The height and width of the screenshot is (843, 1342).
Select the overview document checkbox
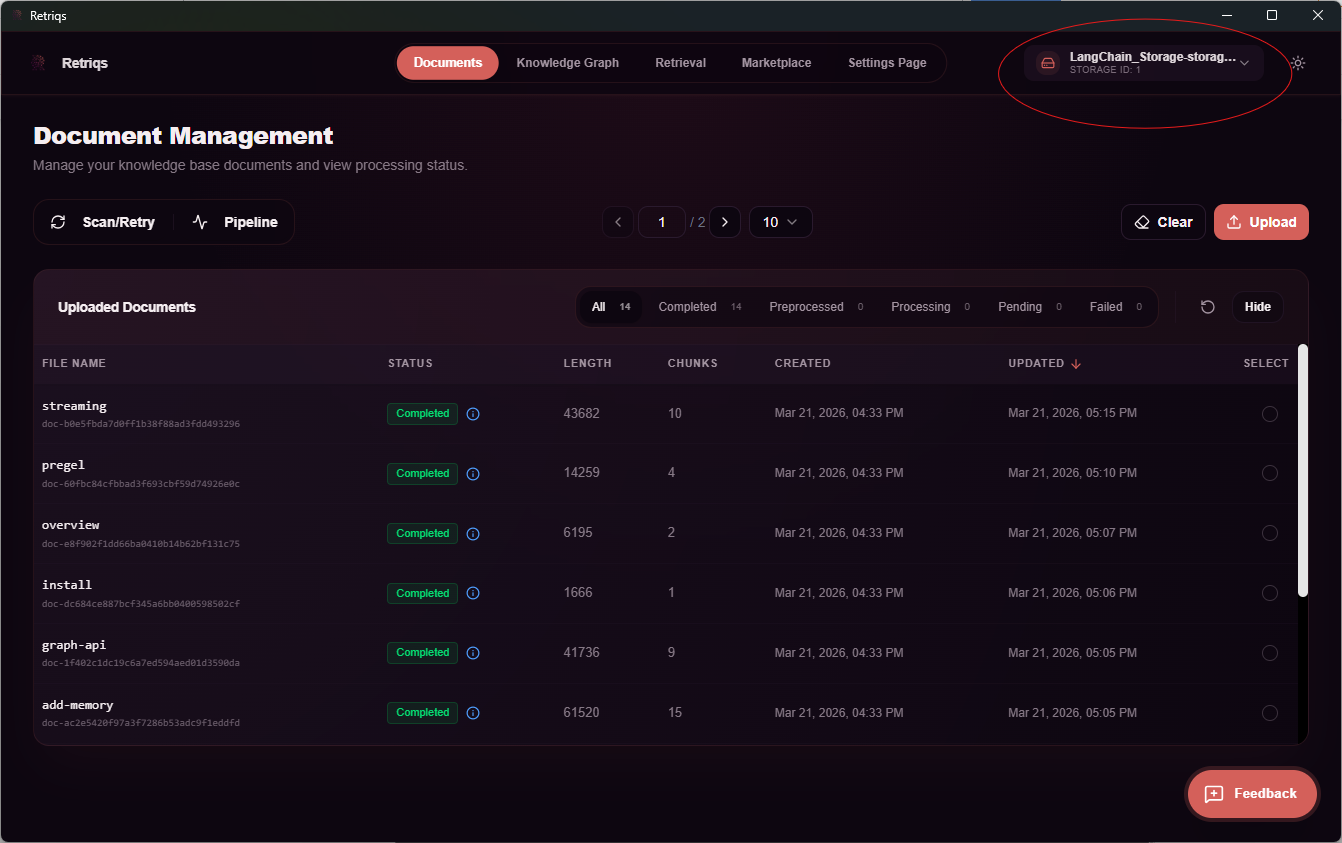point(1269,533)
